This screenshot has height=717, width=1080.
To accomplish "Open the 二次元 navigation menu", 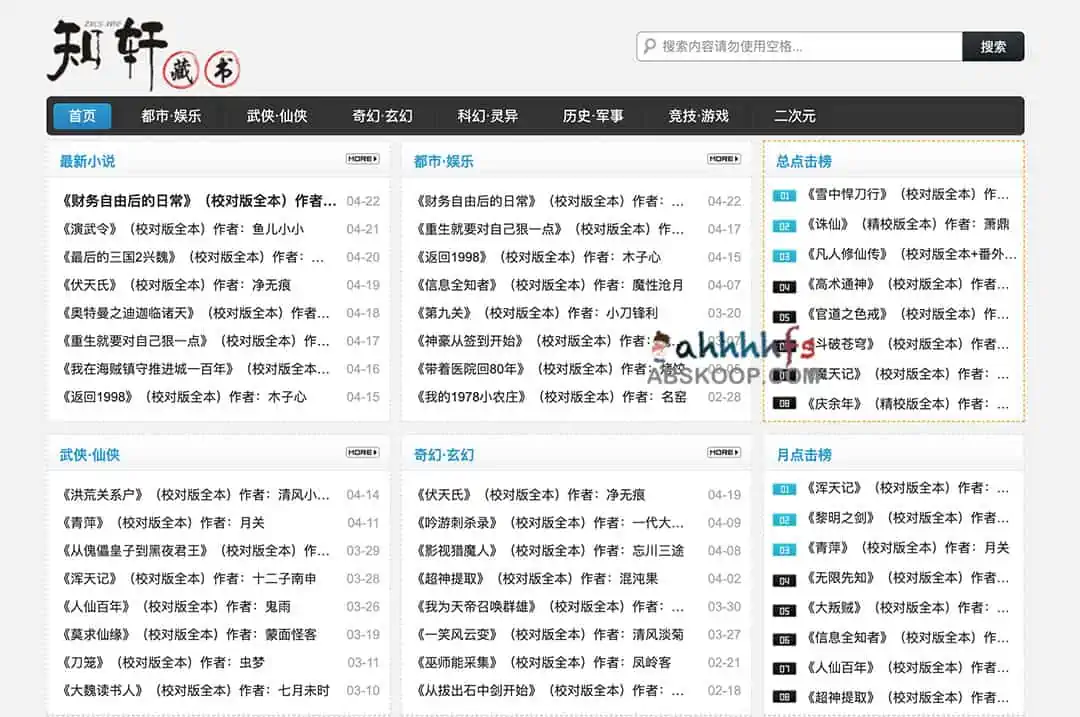I will click(794, 116).
